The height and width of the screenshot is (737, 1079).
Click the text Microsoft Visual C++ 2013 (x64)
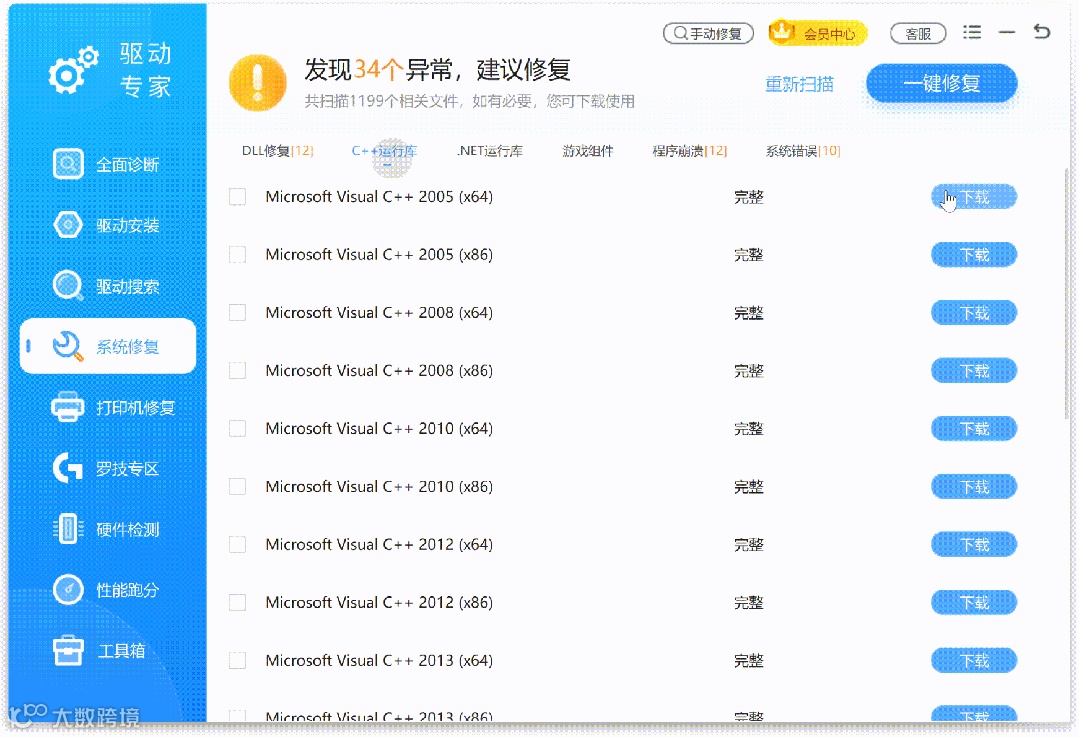379,661
